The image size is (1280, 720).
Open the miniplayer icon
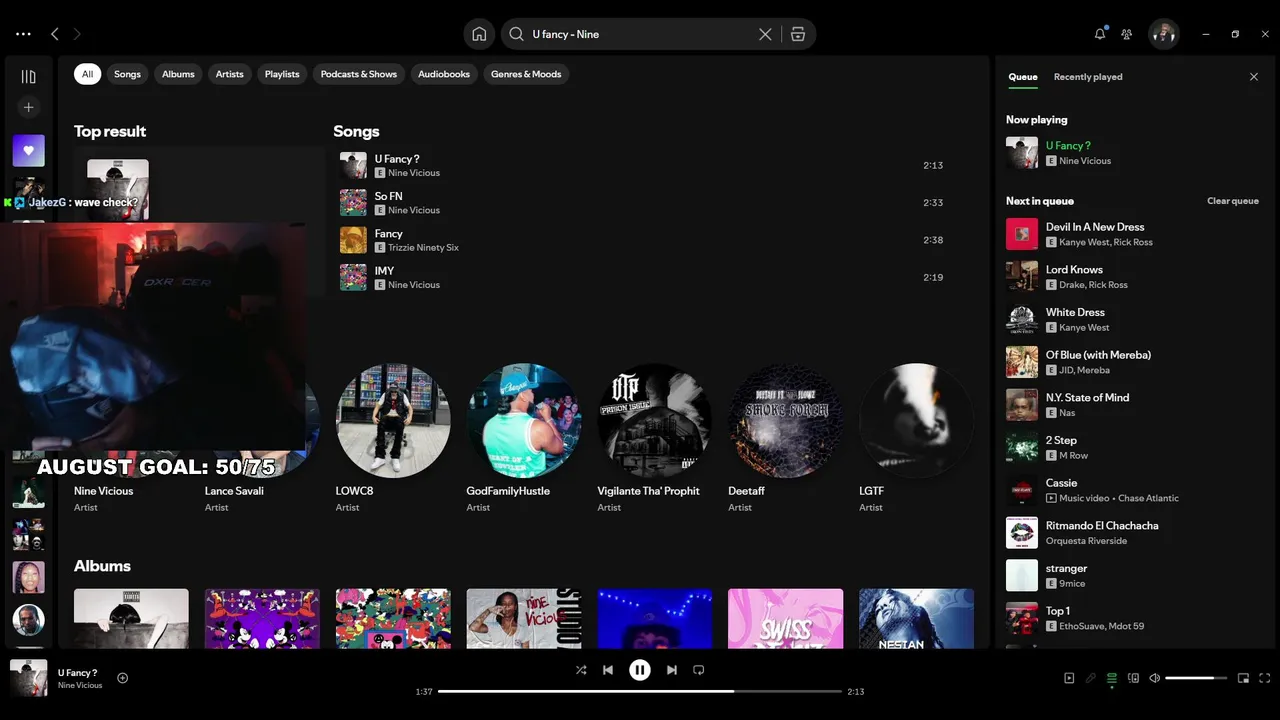point(1243,678)
